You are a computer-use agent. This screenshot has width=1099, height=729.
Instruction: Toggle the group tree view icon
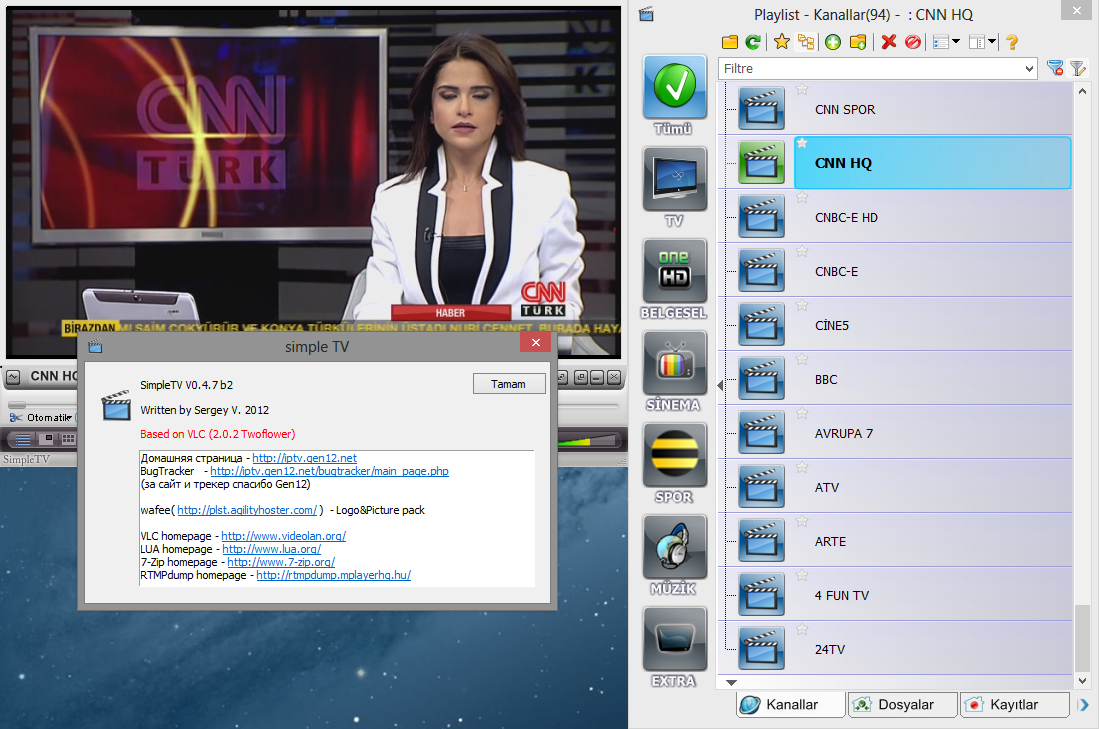806,42
